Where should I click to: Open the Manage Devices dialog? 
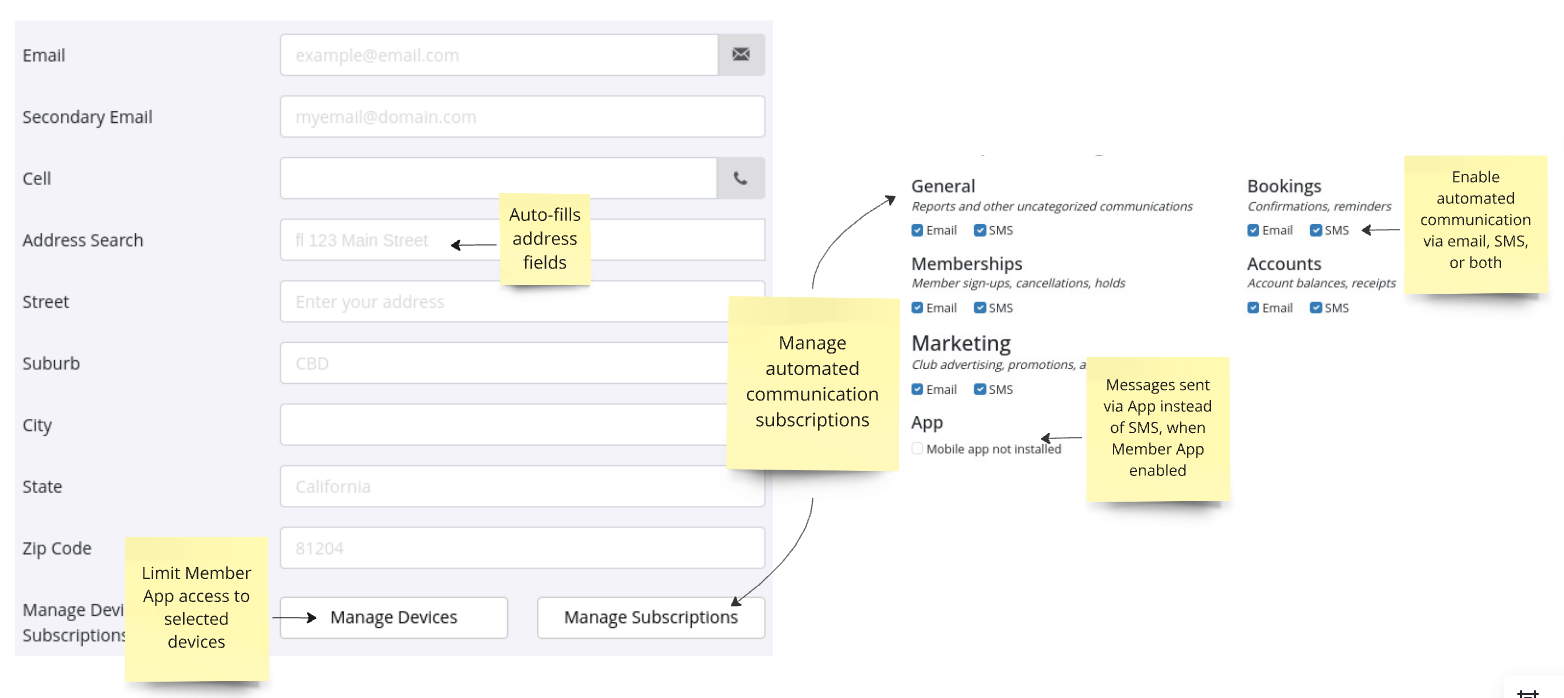pos(393,618)
